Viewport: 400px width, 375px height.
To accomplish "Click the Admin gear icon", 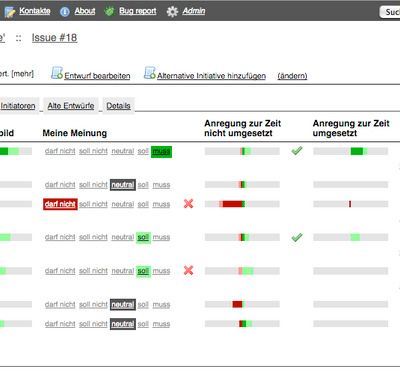I will (172, 12).
